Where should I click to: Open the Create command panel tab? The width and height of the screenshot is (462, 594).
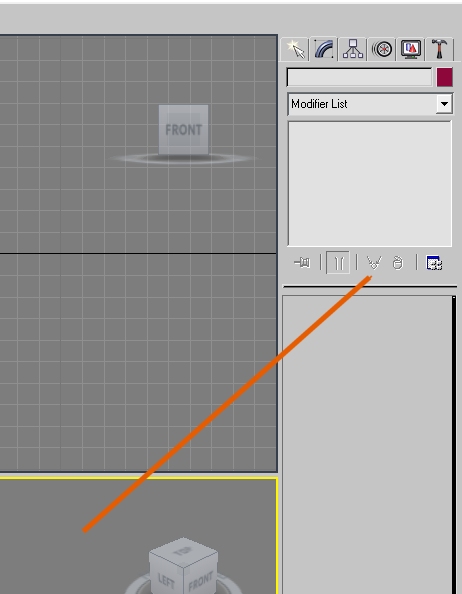pos(295,49)
